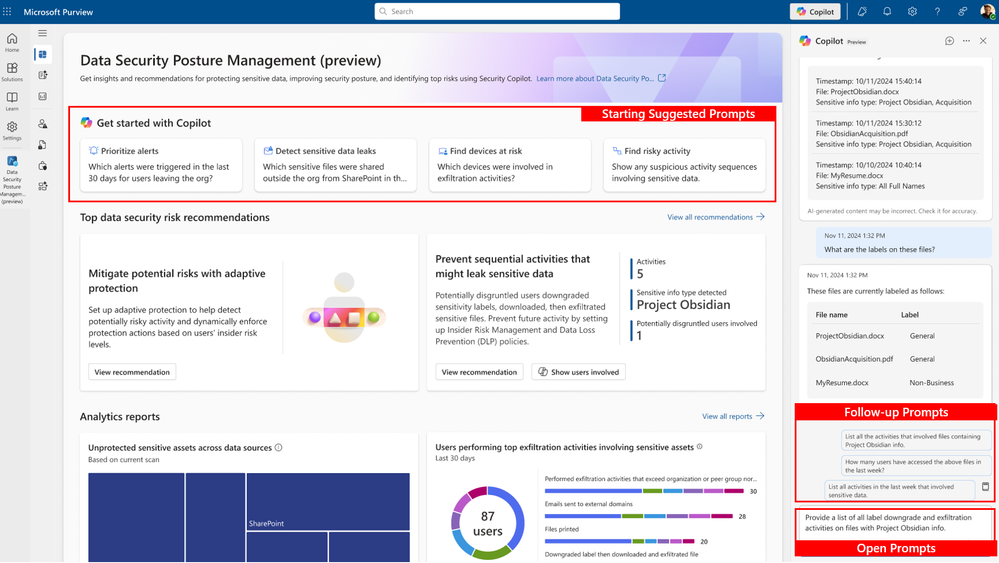Viewport: 999px width, 563px height.
Task: Select Prioritize alerts prompt card
Action: [x=161, y=165]
